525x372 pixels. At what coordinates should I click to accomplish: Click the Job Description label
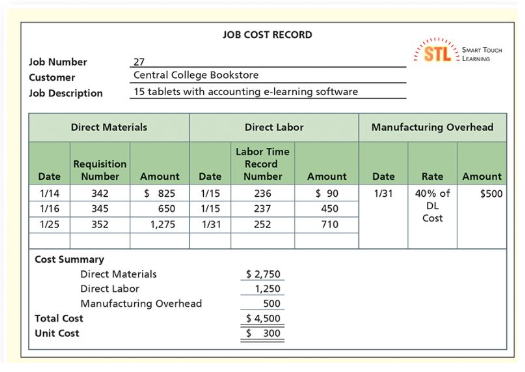pos(66,93)
